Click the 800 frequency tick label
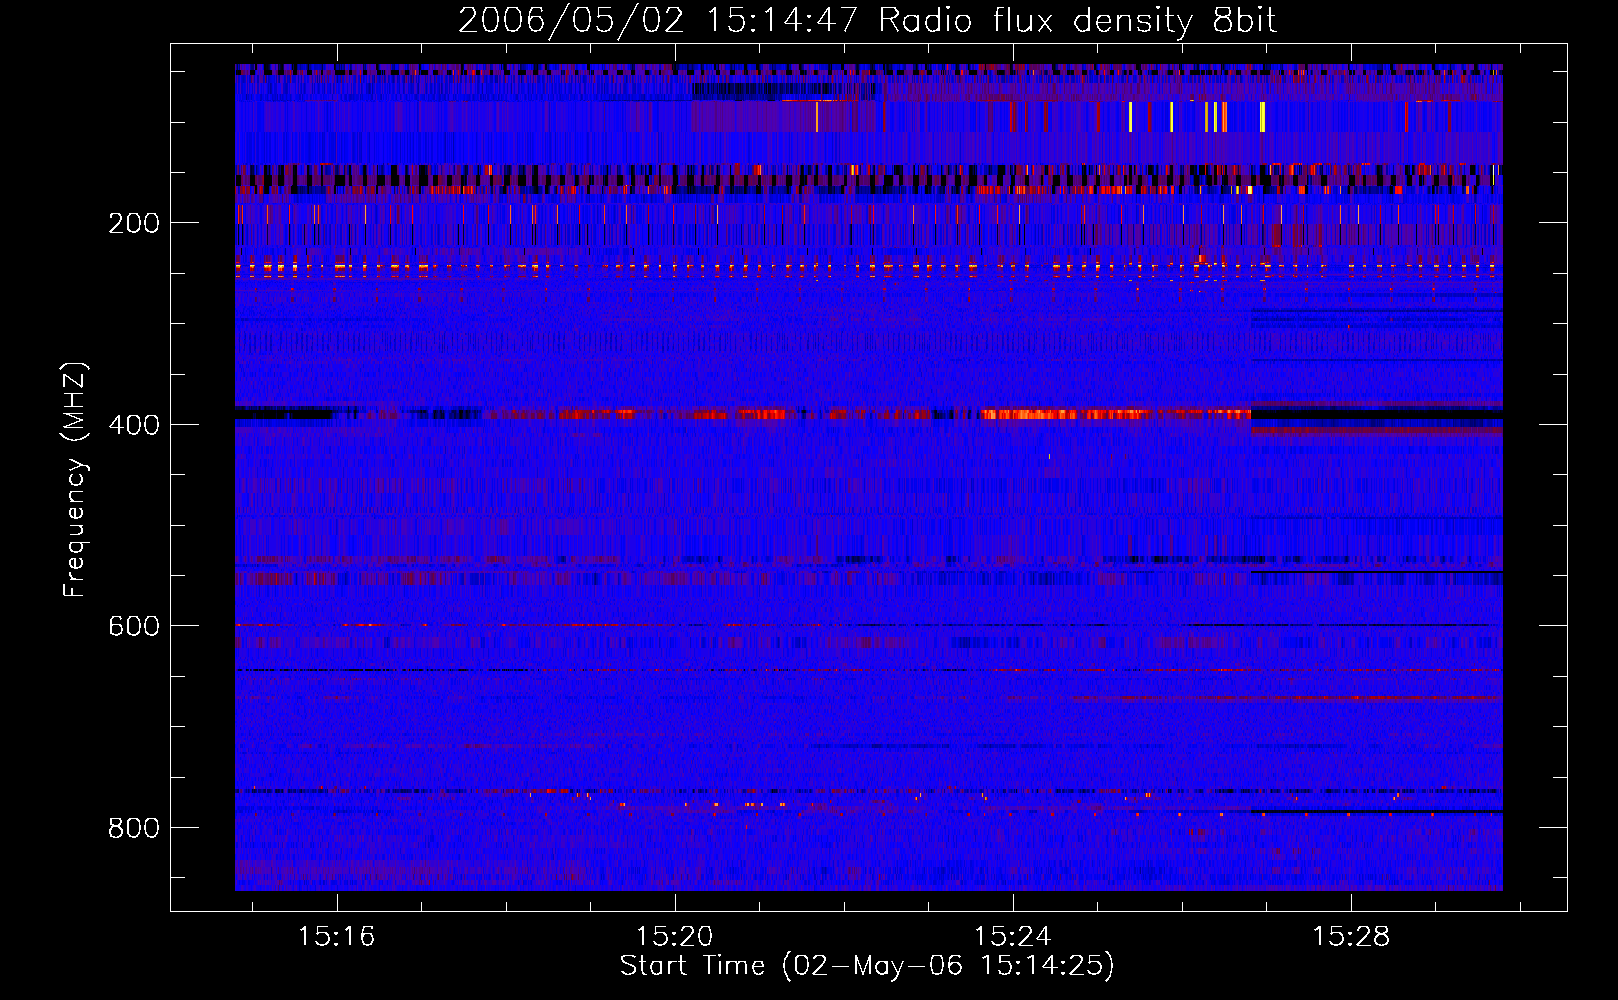1618x1000 pixels. click(x=134, y=828)
